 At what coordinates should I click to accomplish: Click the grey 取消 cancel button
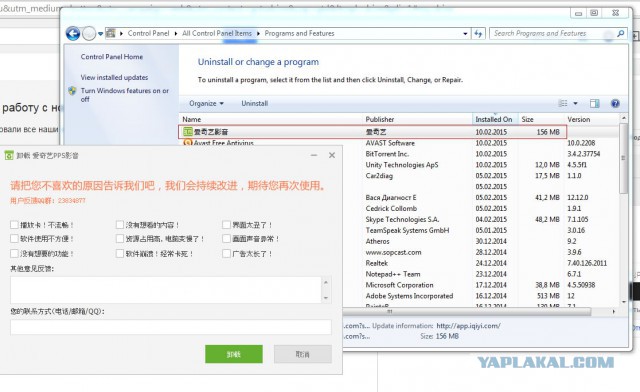tap(302, 354)
